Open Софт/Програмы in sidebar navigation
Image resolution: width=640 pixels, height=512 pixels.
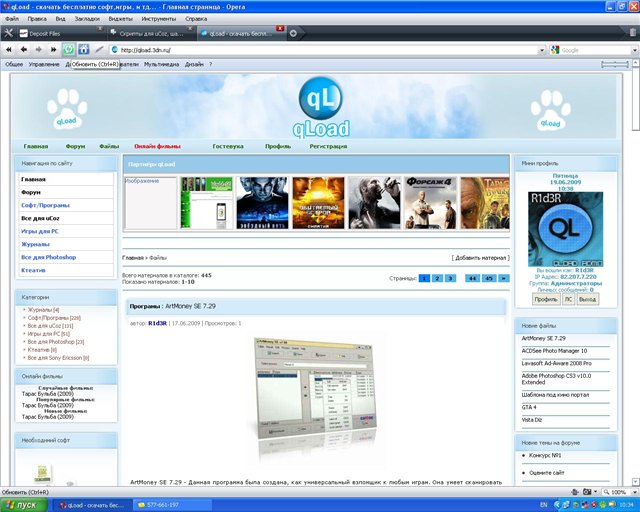click(45, 205)
